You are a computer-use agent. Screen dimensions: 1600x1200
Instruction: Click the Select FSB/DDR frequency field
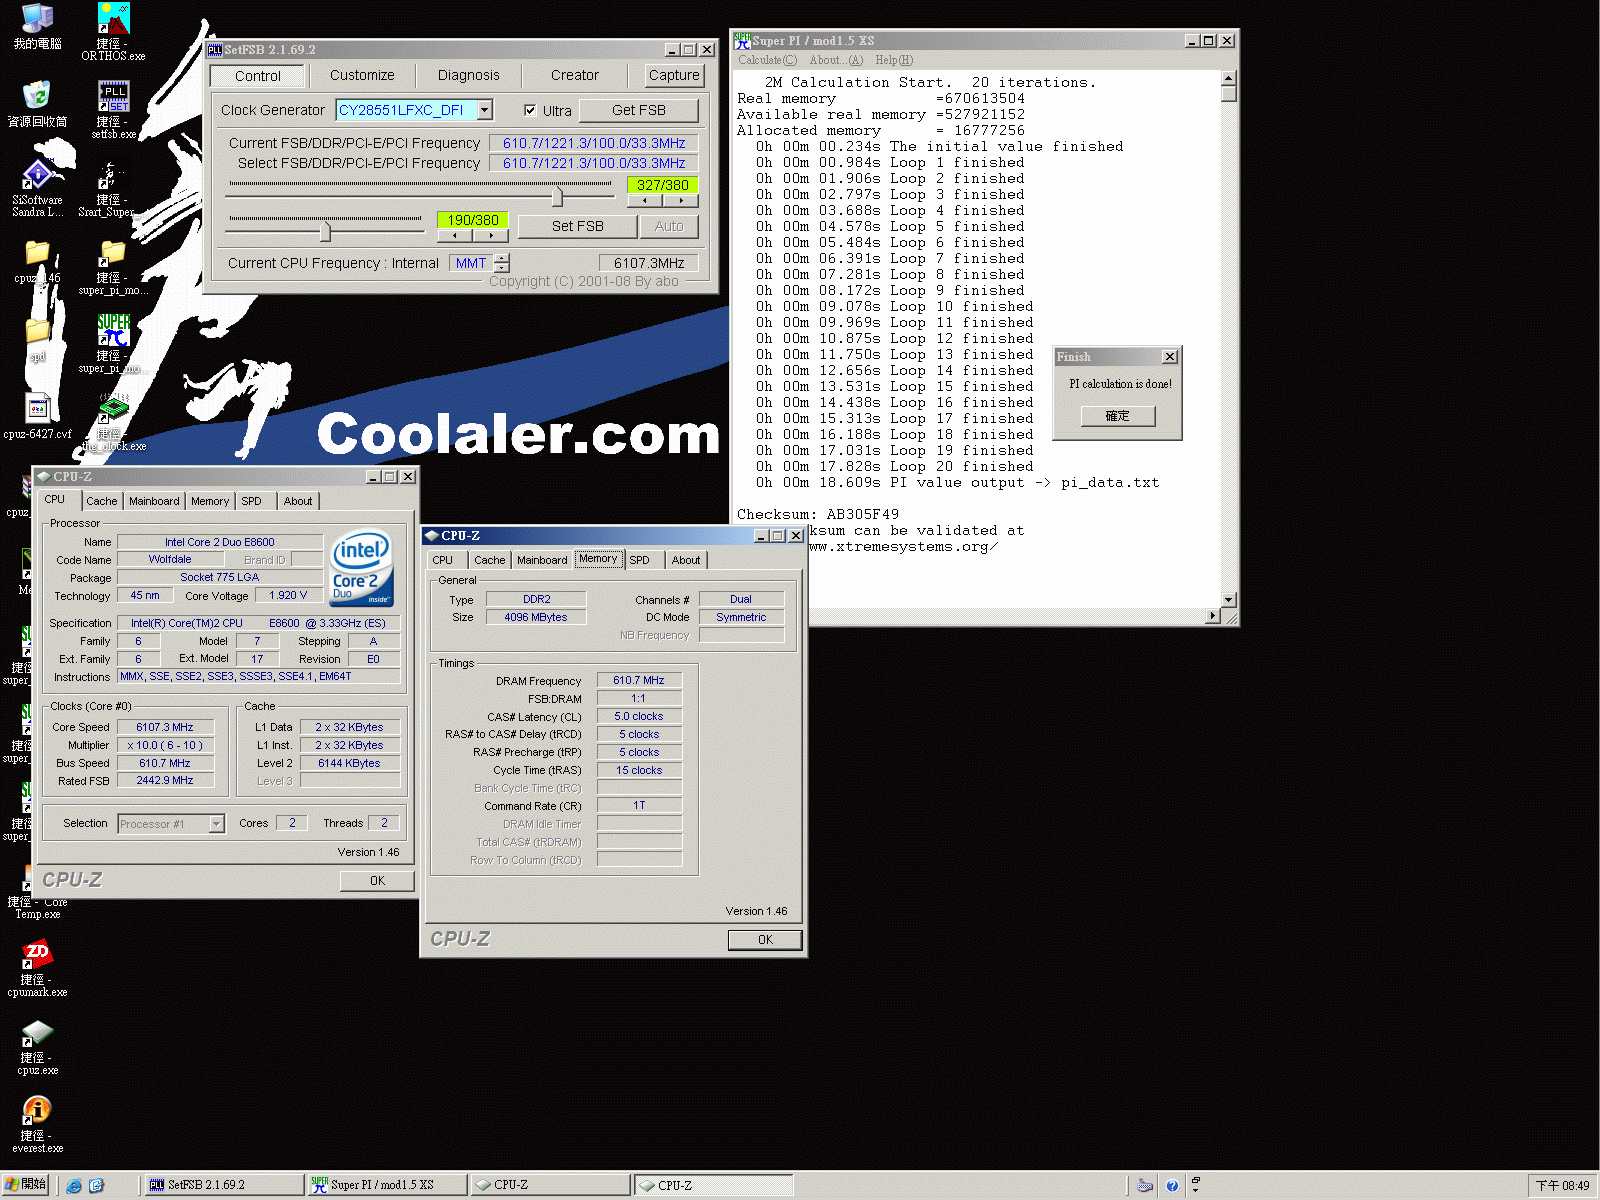[594, 163]
